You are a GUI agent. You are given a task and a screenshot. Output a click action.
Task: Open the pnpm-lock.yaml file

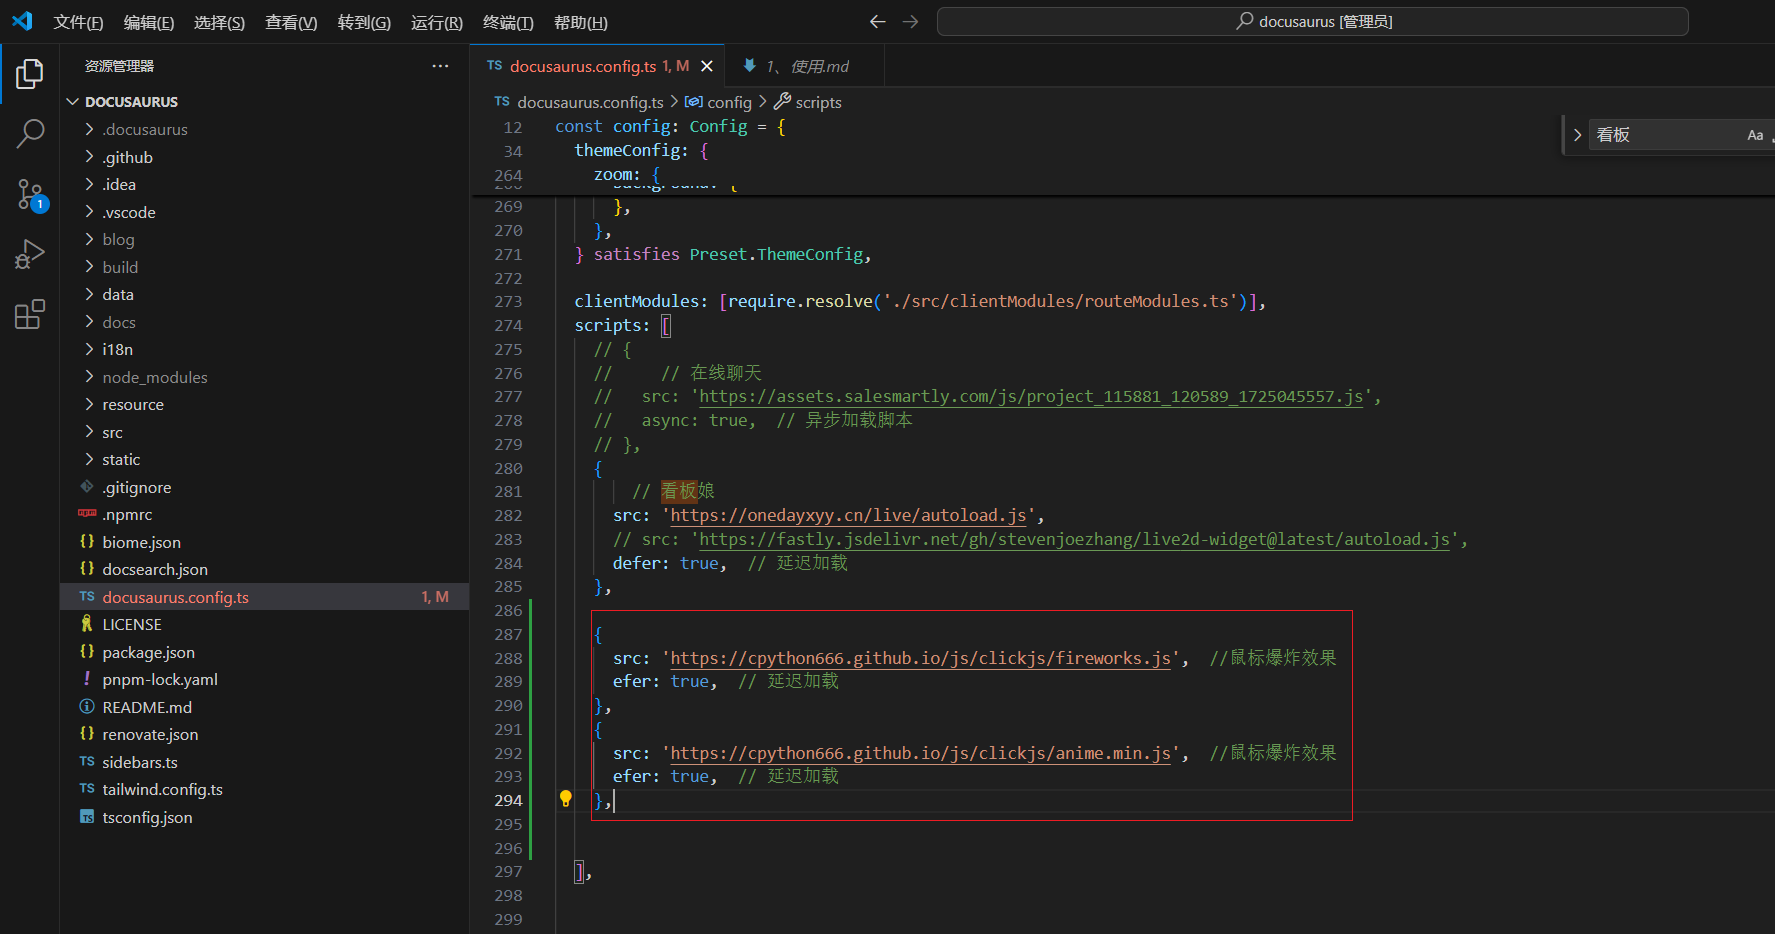[159, 679]
